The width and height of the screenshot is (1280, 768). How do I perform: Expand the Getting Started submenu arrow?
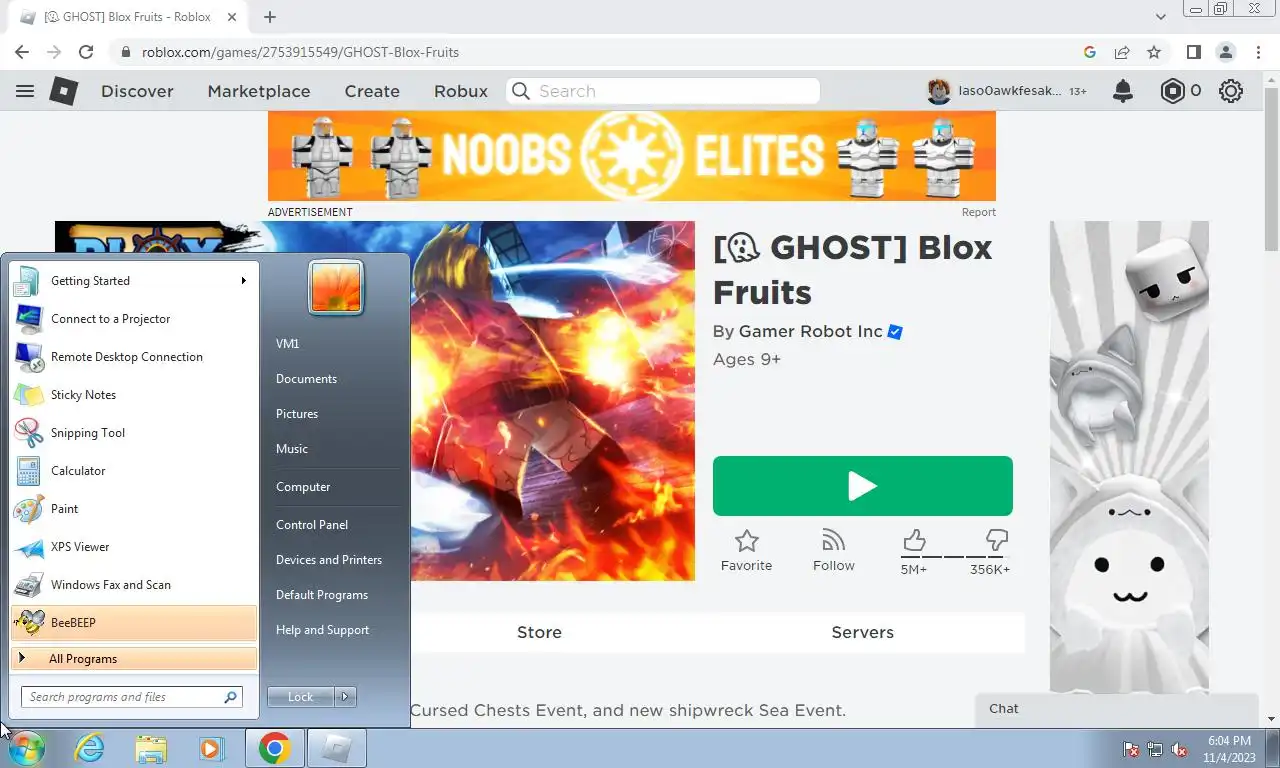click(x=243, y=281)
